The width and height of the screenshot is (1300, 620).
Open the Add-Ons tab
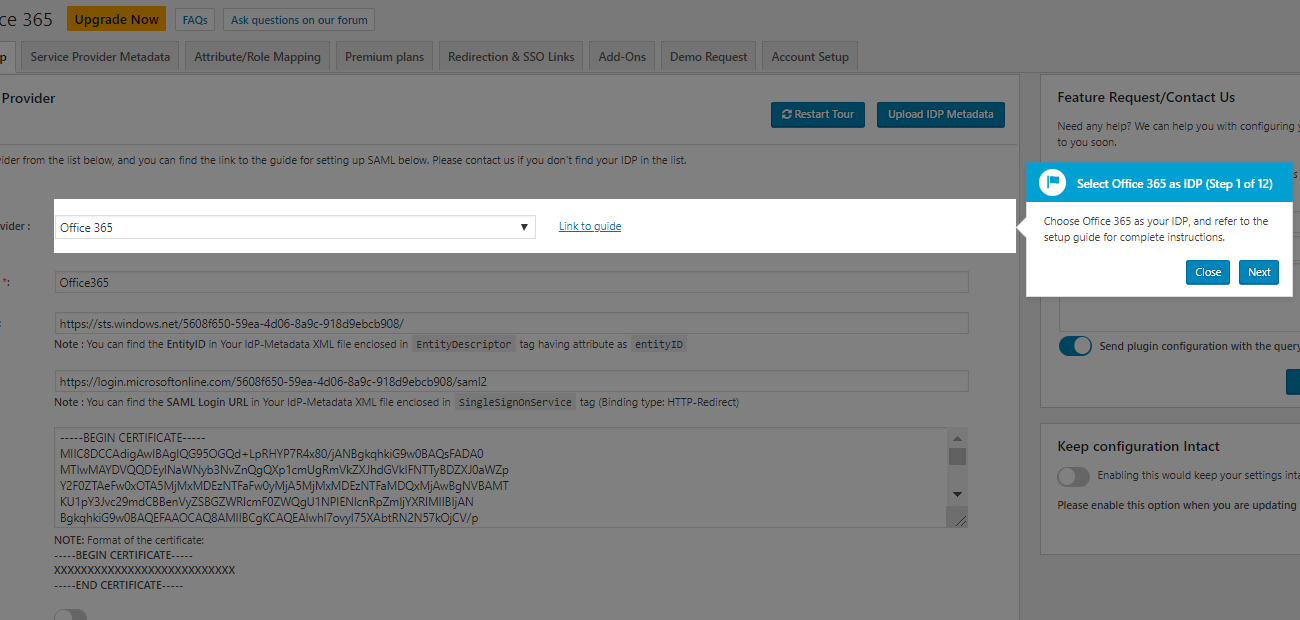click(x=621, y=55)
